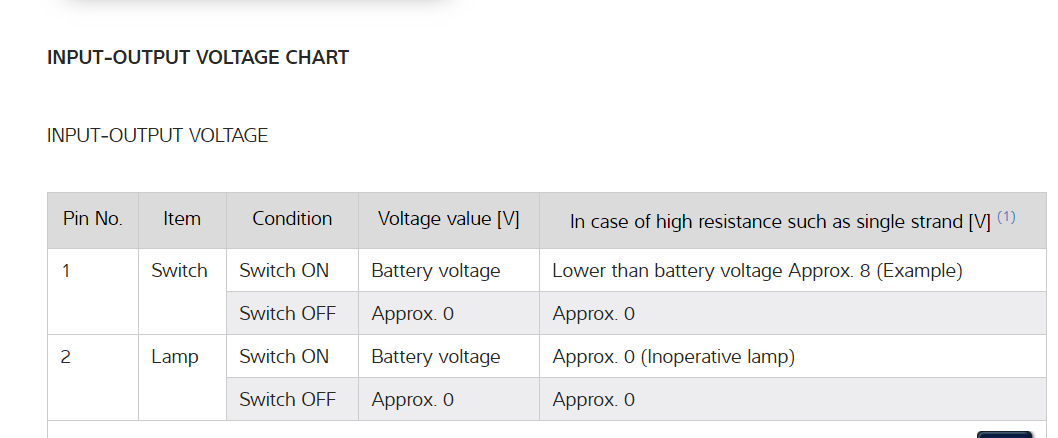Click 'Switch OFF' condition in the Switch row
Viewport: 1058px width, 438px height.
[x=287, y=314]
